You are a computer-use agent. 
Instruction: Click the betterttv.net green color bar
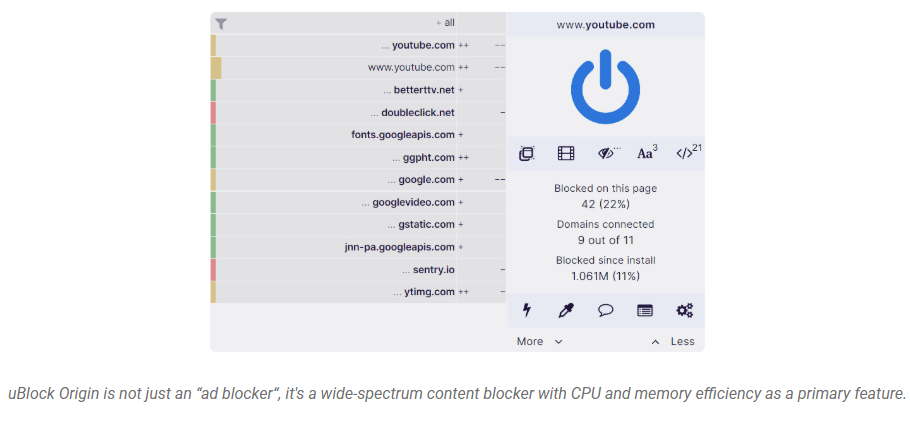213,90
